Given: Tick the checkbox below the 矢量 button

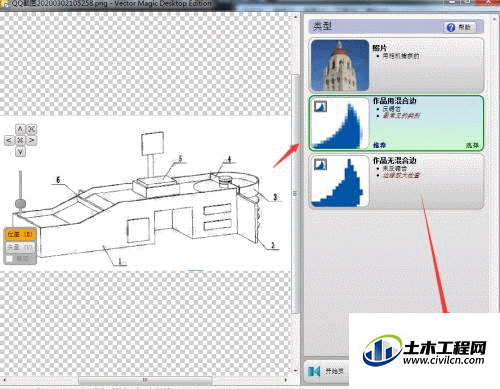Looking at the screenshot, I should click(10, 259).
